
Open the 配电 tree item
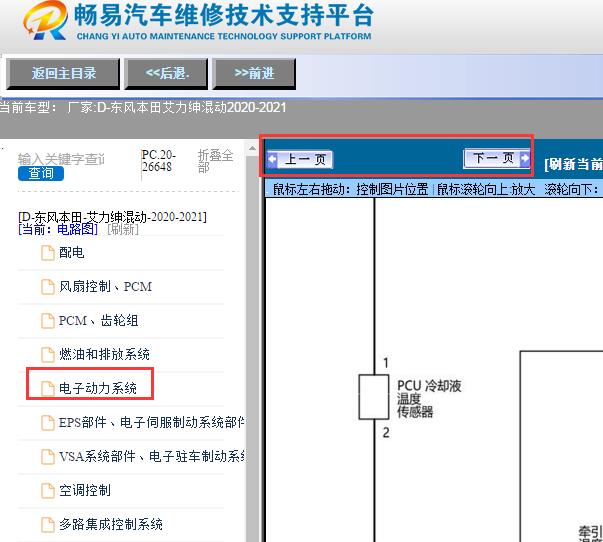coord(72,253)
